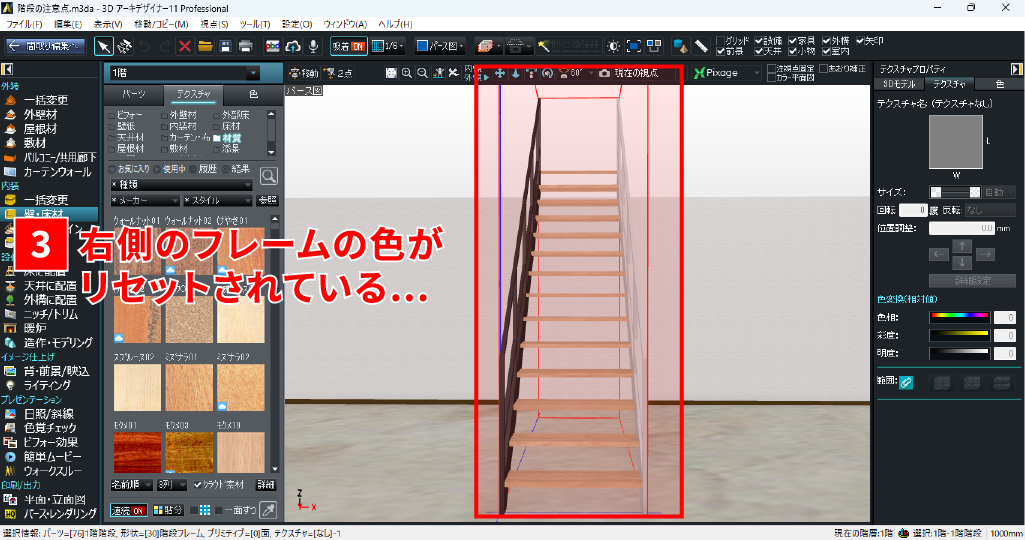Click the microphone icon

point(314,46)
